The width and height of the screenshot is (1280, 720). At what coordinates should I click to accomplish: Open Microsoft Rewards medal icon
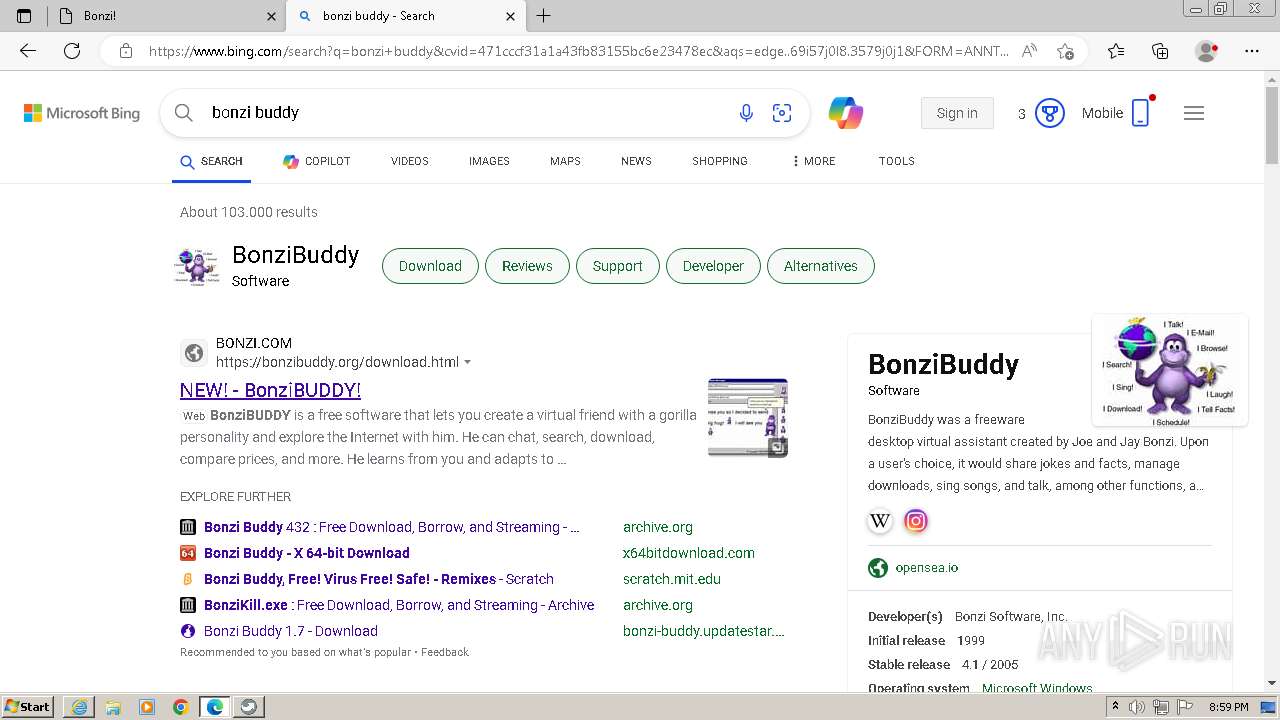[1049, 113]
